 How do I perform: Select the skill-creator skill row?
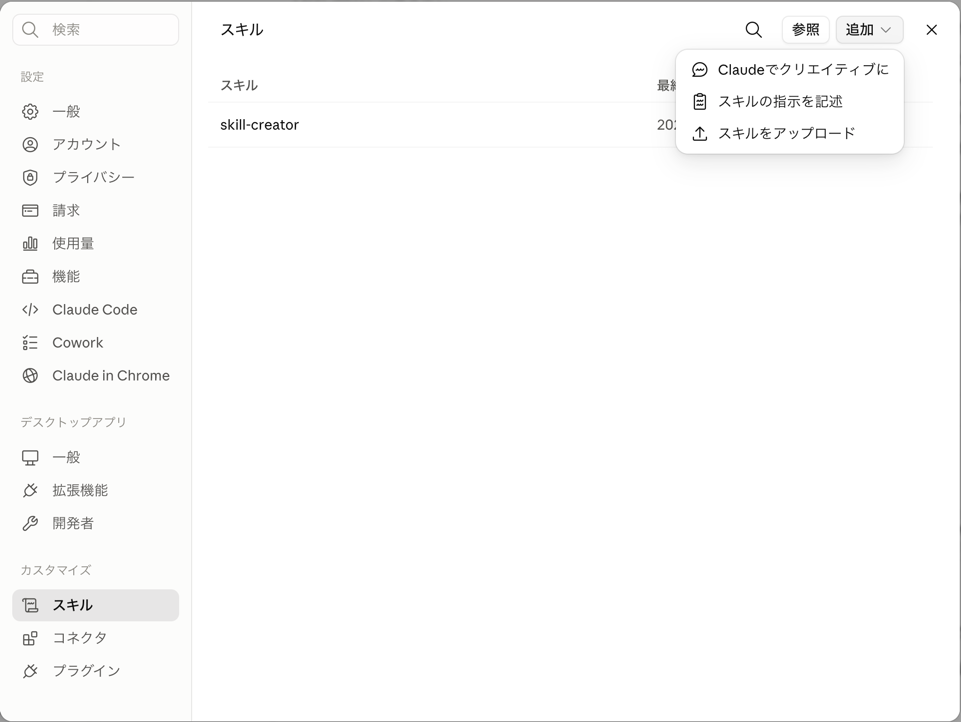click(570, 125)
